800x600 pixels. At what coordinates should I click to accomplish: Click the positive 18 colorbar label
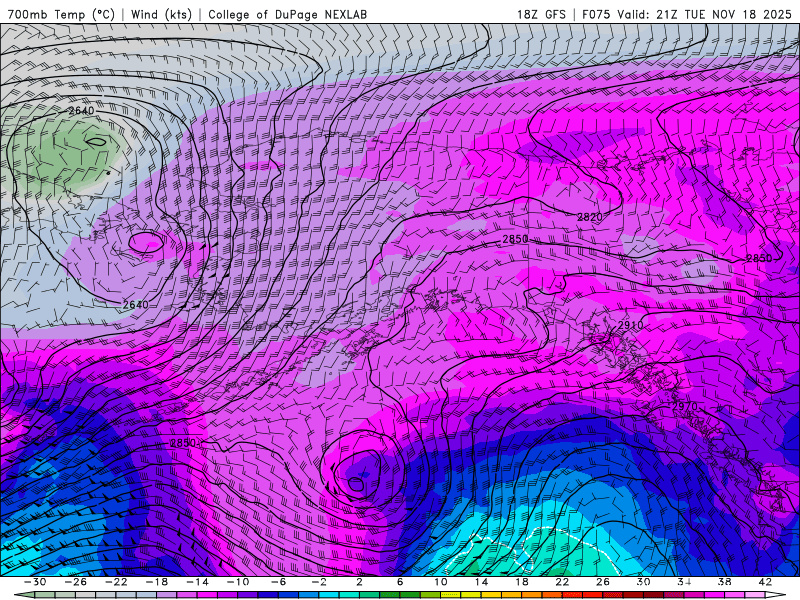521,582
